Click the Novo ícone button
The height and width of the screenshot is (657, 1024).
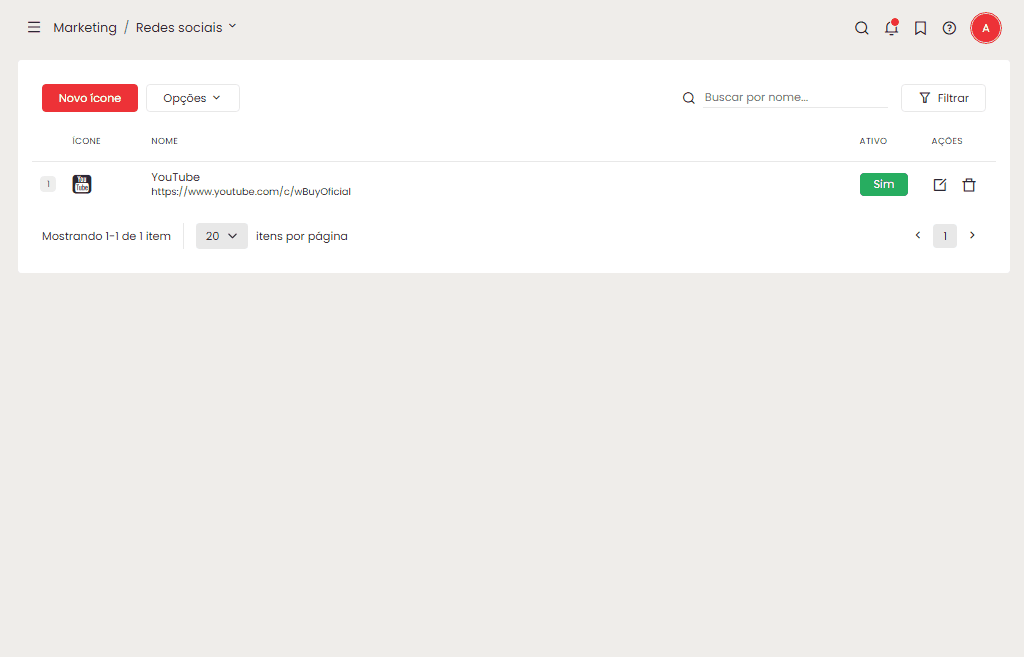90,98
